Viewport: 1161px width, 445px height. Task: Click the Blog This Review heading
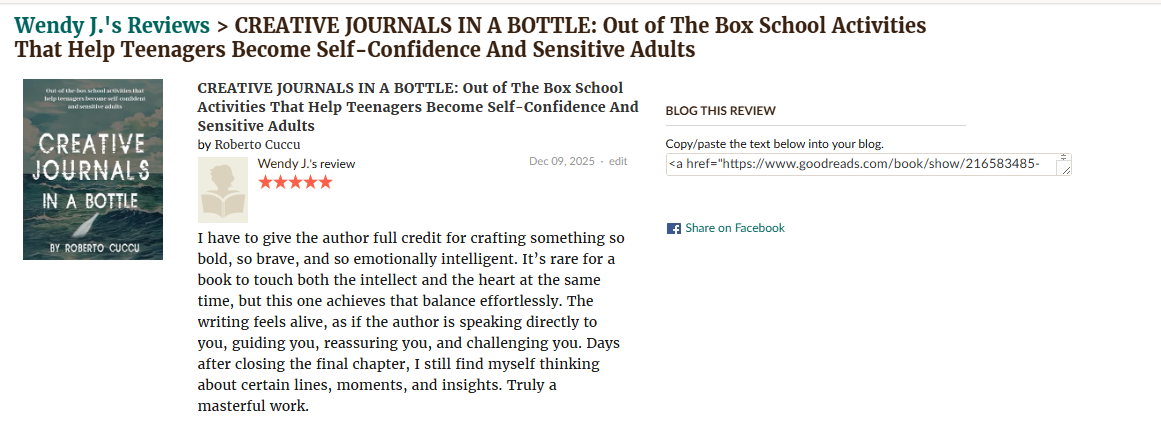coord(720,111)
